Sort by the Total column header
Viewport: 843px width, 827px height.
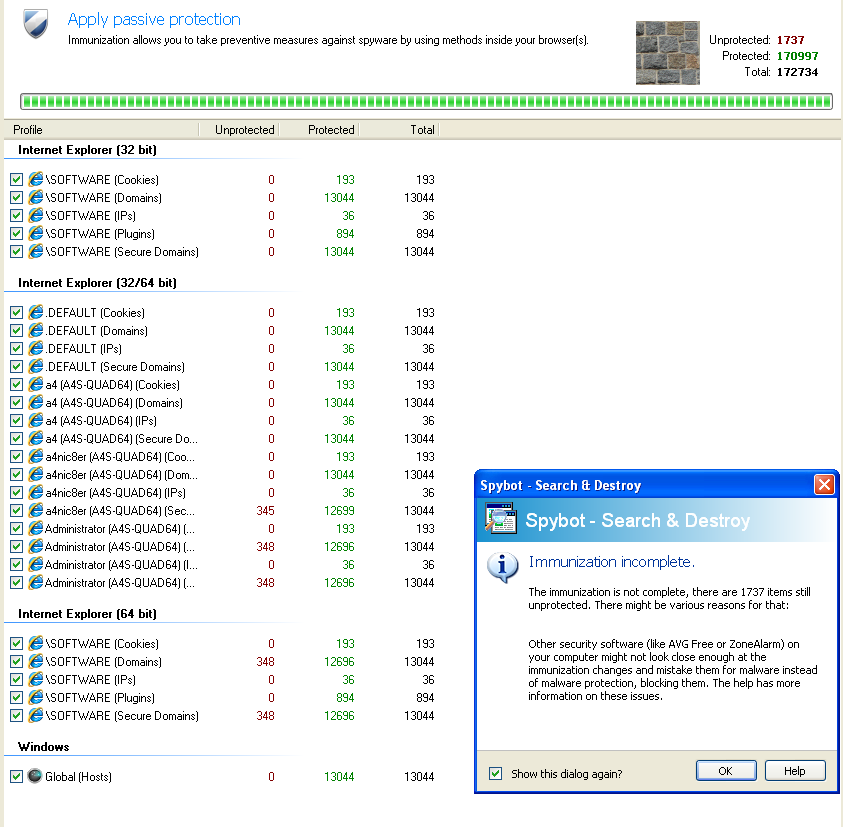399,130
